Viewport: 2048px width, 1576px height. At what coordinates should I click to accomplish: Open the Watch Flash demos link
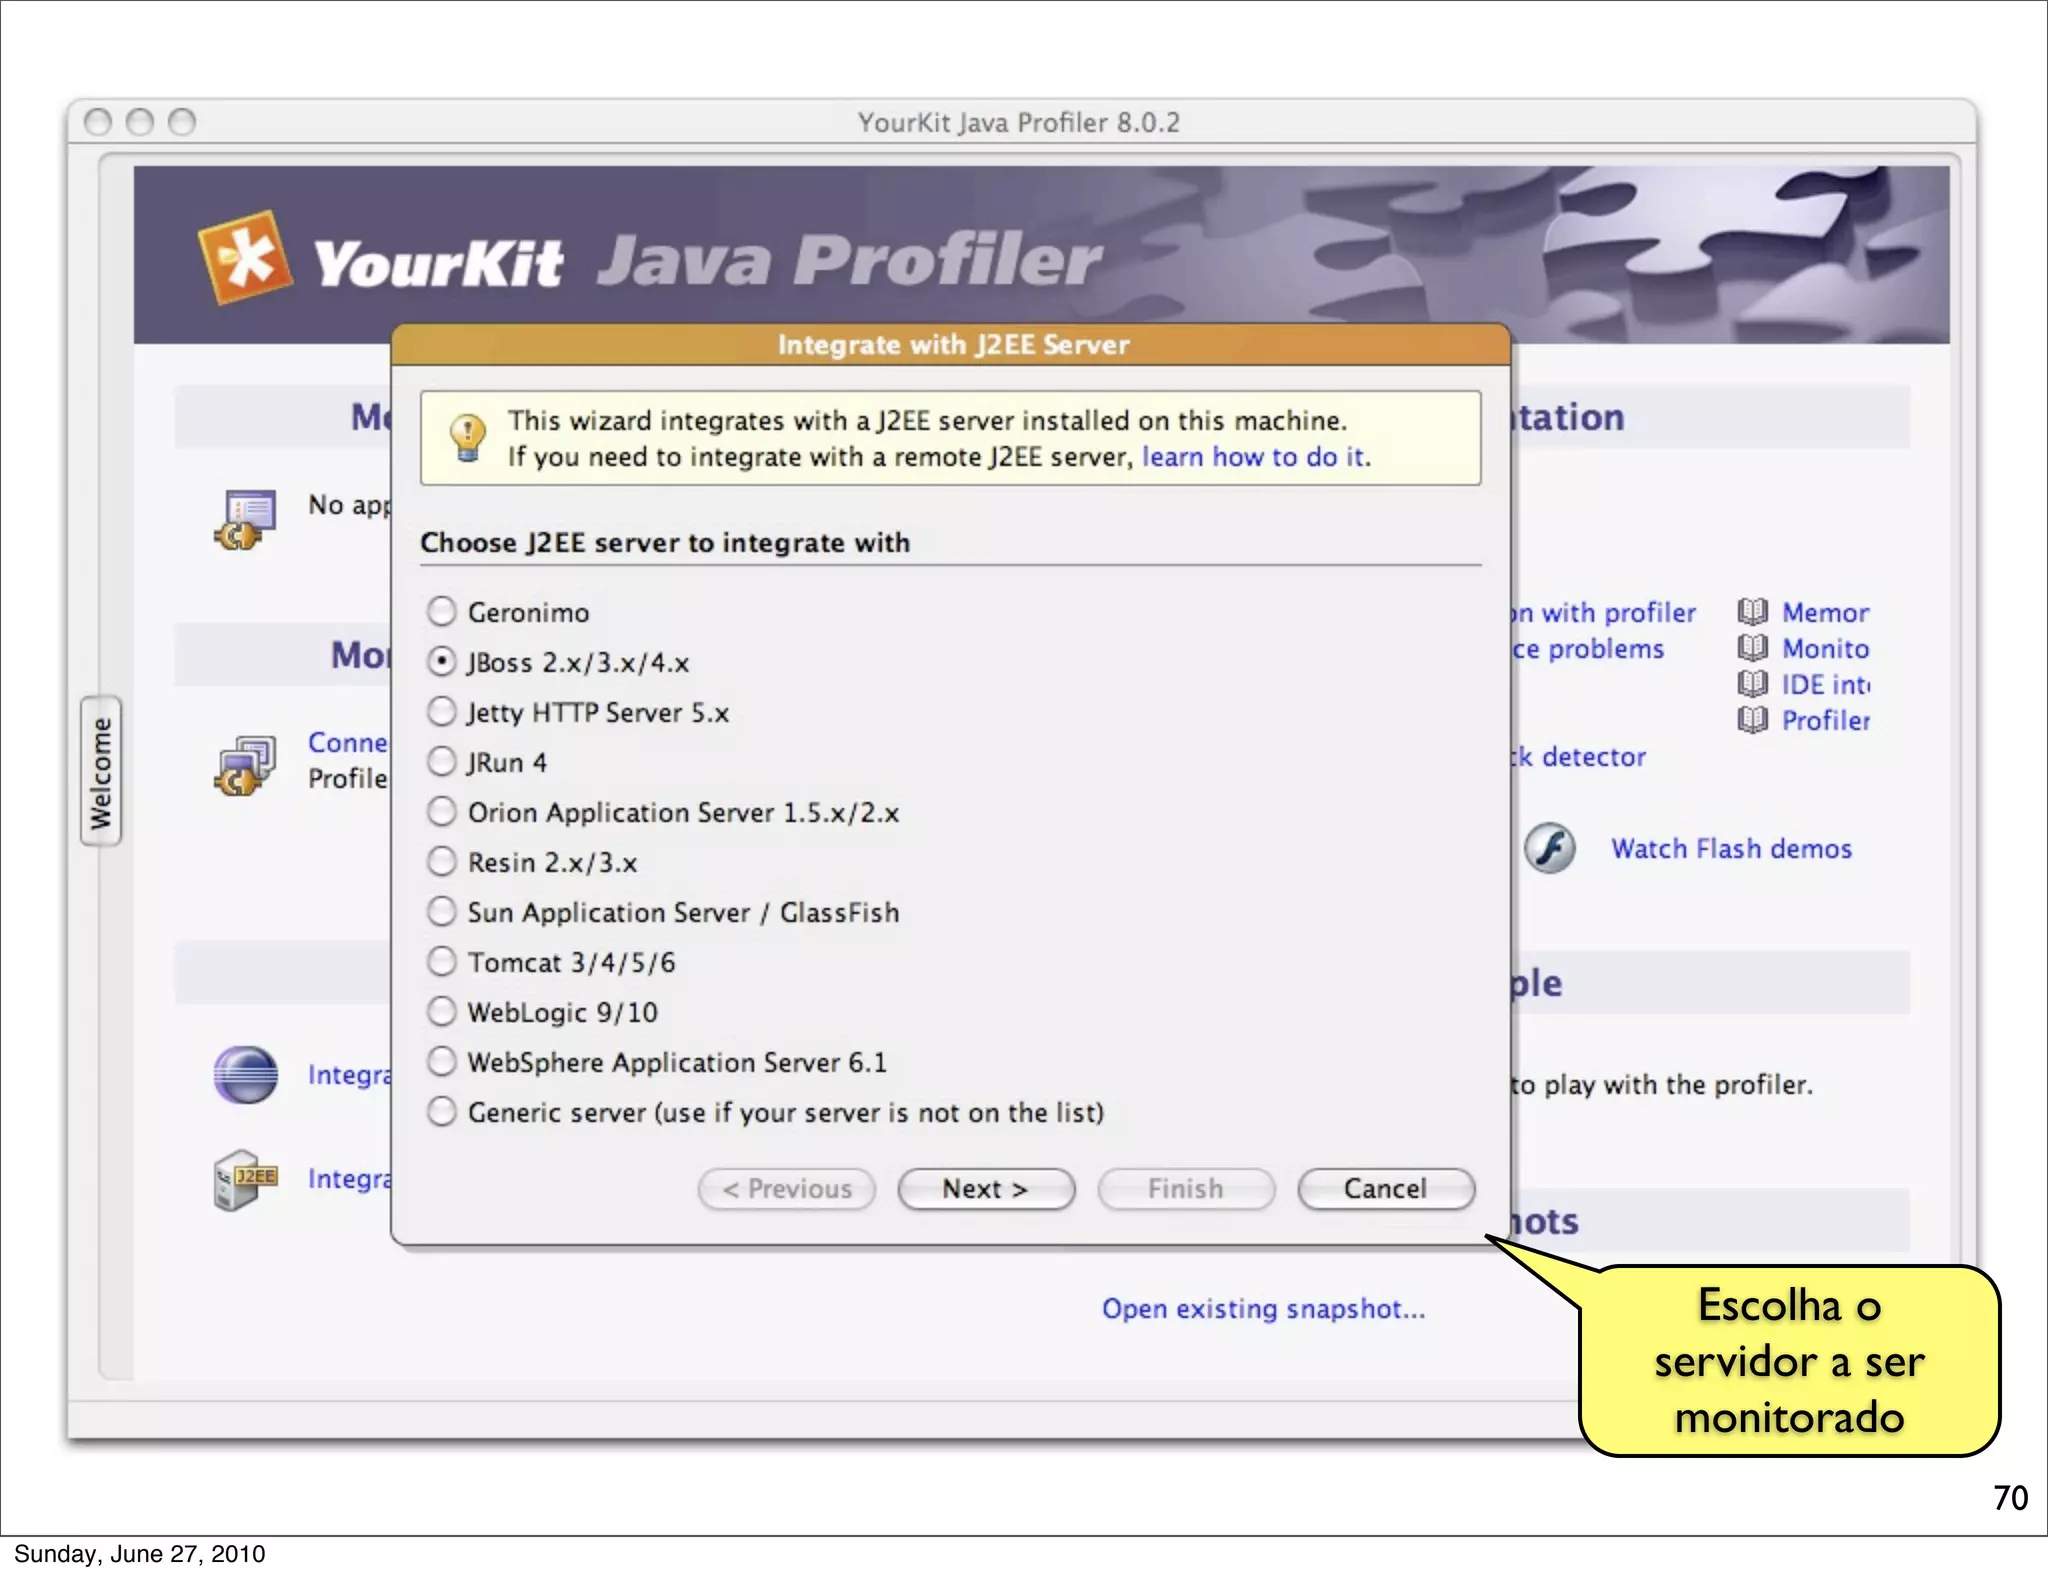(1730, 848)
